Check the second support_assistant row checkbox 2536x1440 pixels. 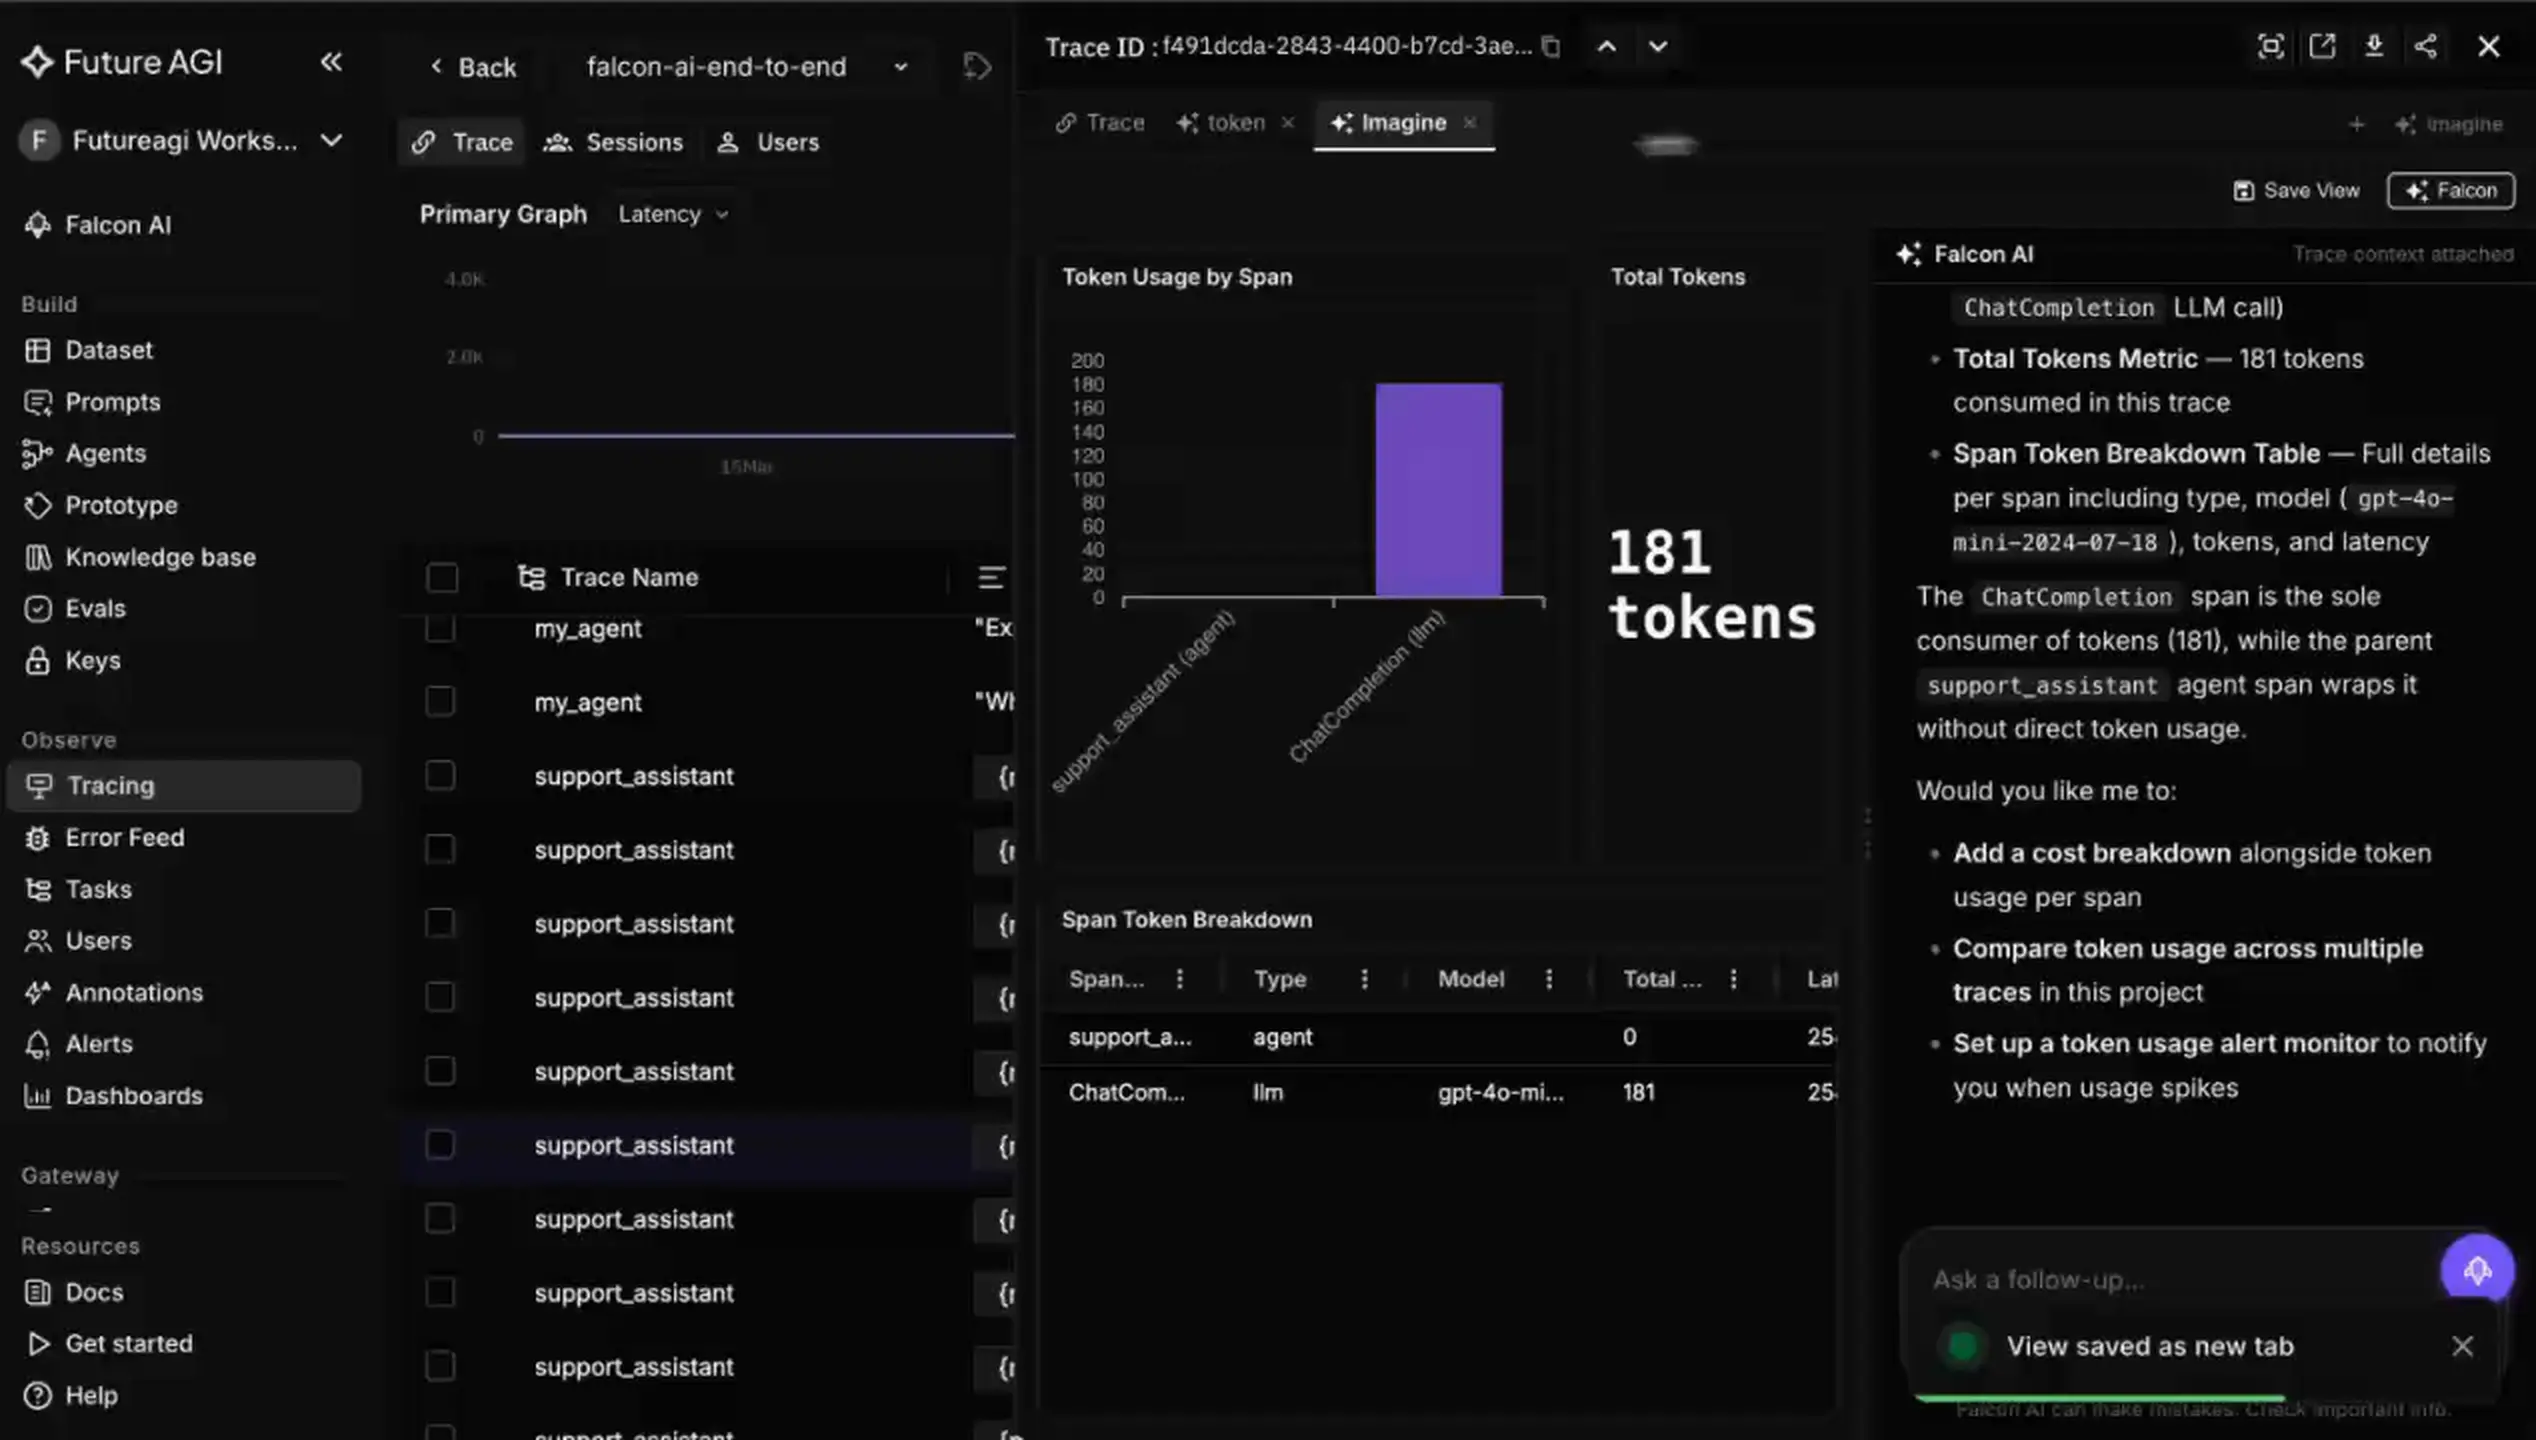[x=440, y=850]
